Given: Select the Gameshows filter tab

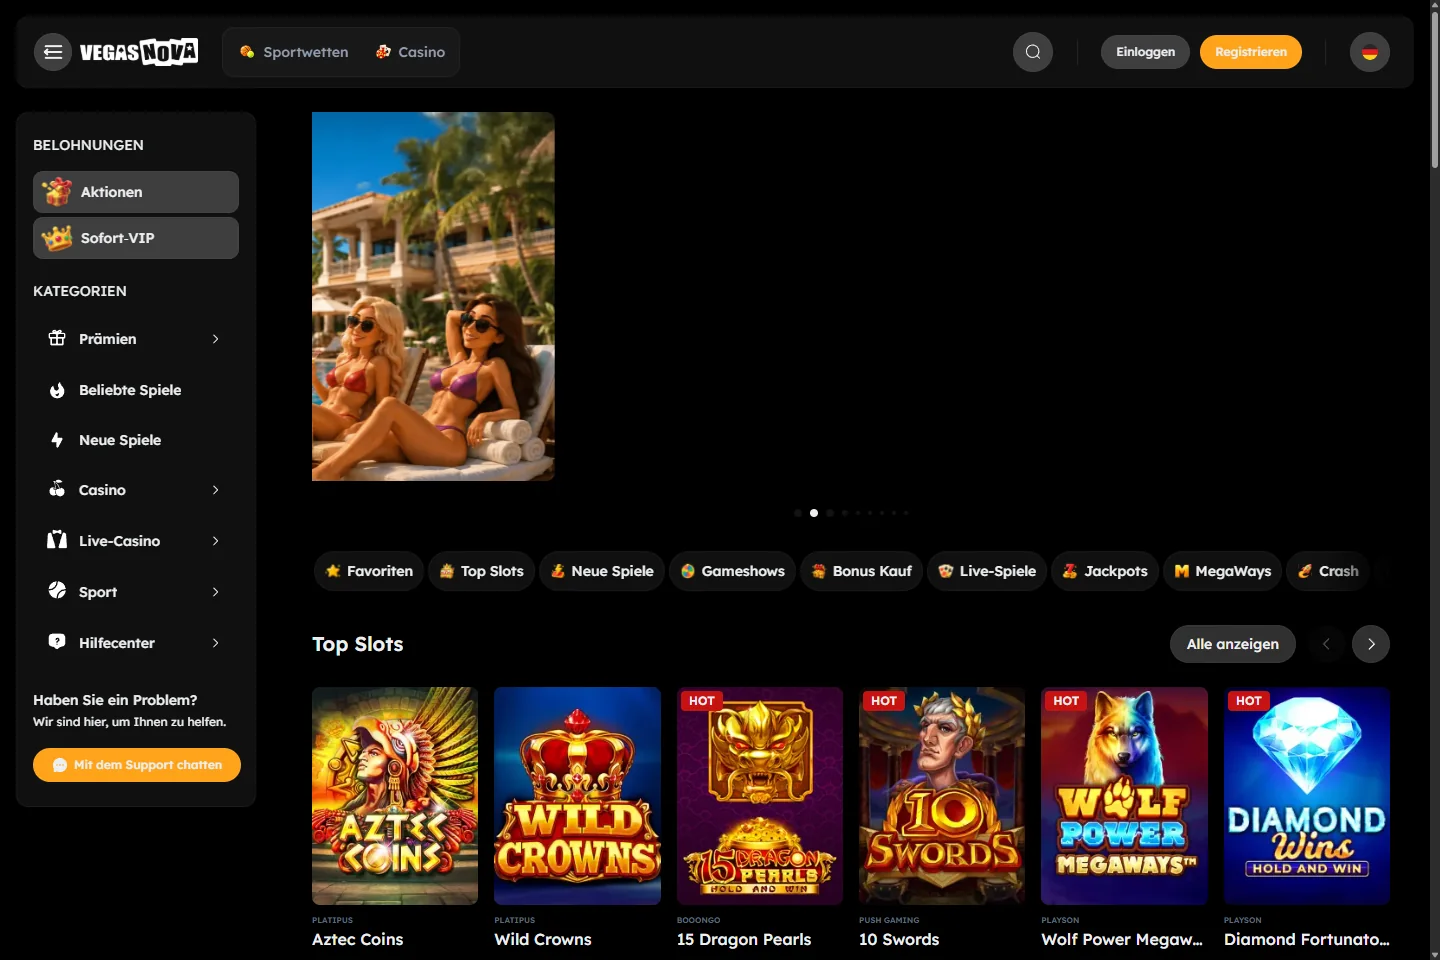Looking at the screenshot, I should coord(732,571).
